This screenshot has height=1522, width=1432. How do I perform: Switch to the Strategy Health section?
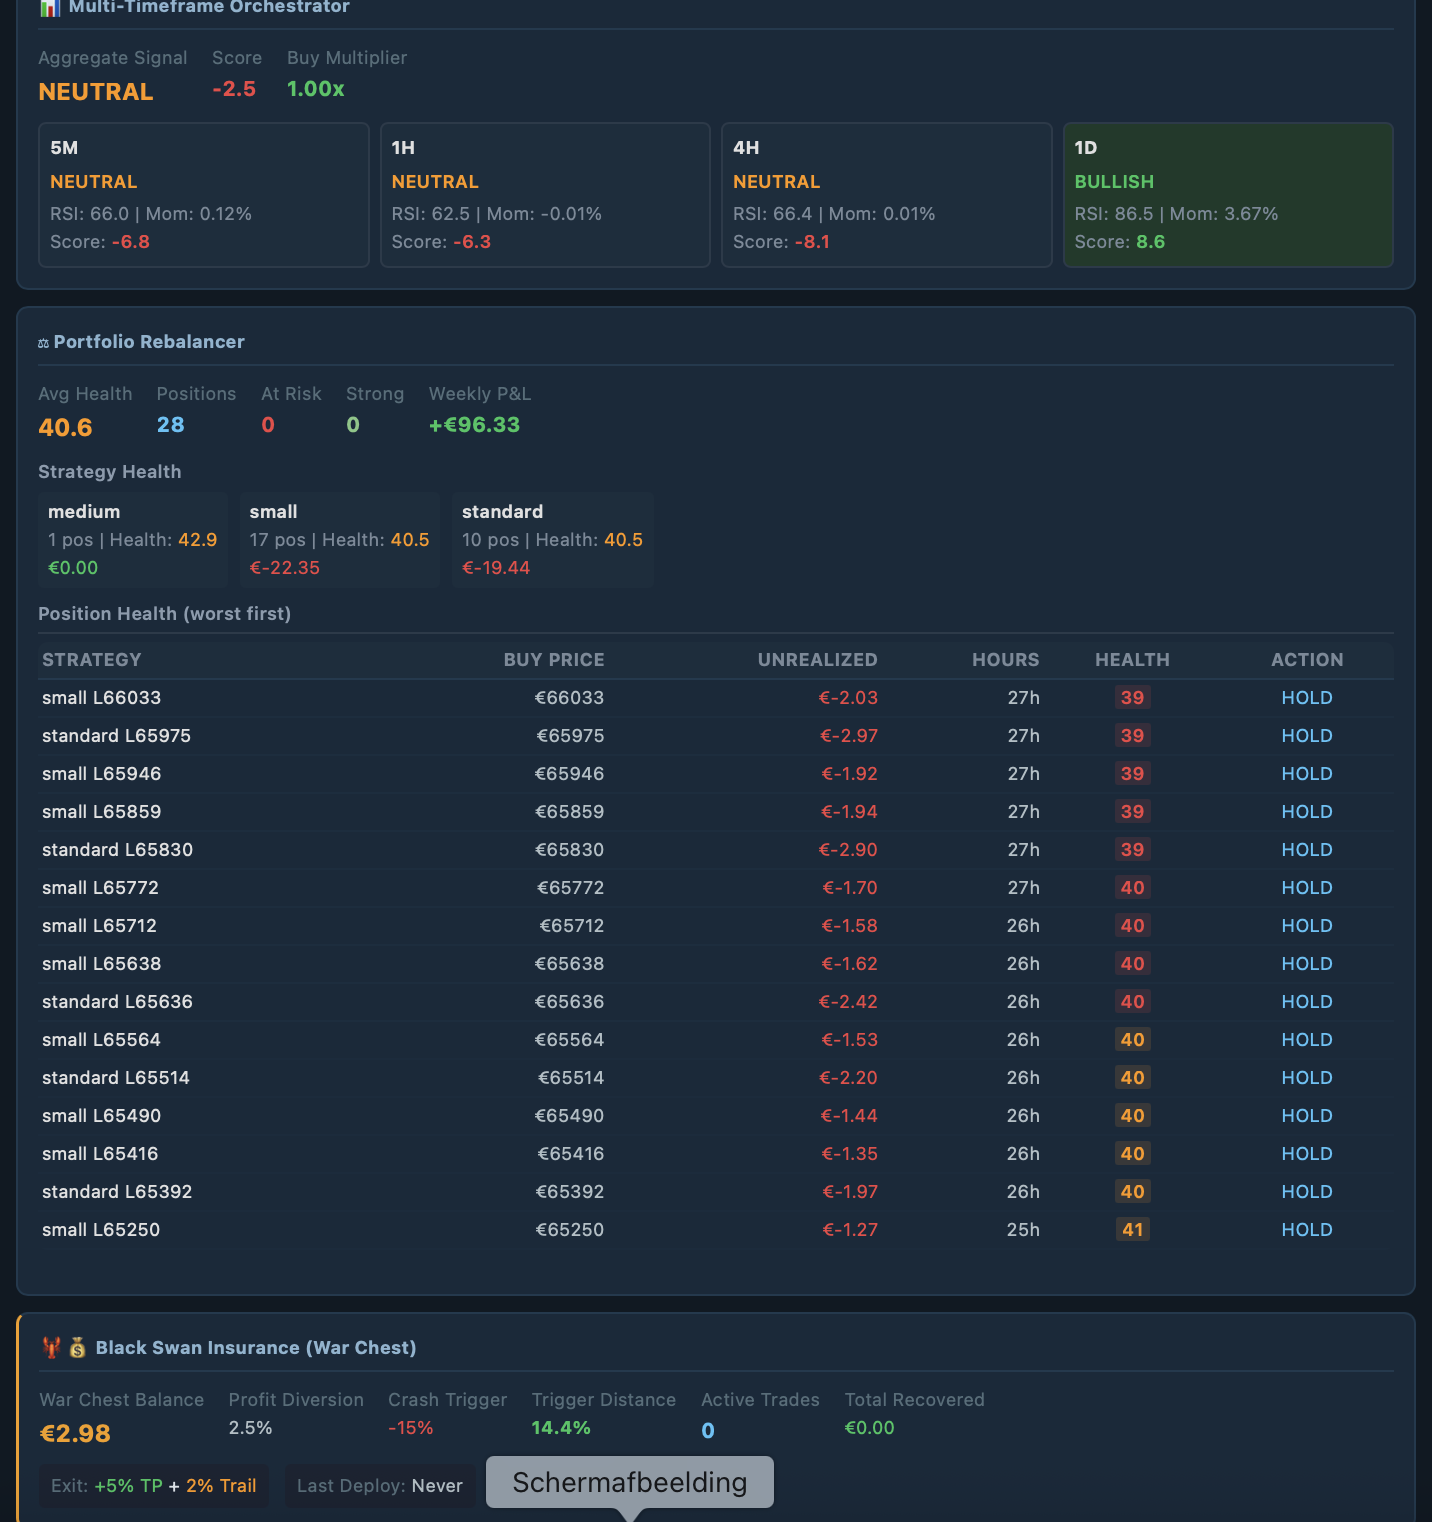(110, 471)
